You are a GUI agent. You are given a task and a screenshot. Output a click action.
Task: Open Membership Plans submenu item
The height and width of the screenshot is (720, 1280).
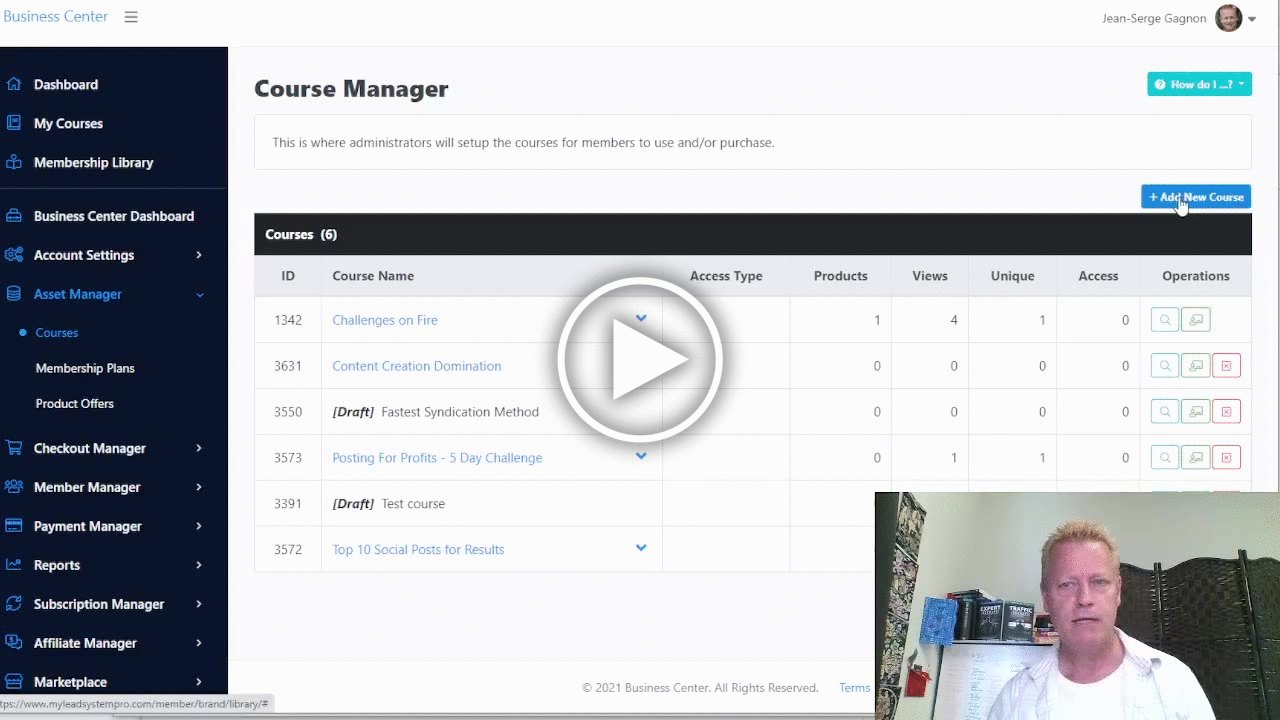(x=85, y=368)
